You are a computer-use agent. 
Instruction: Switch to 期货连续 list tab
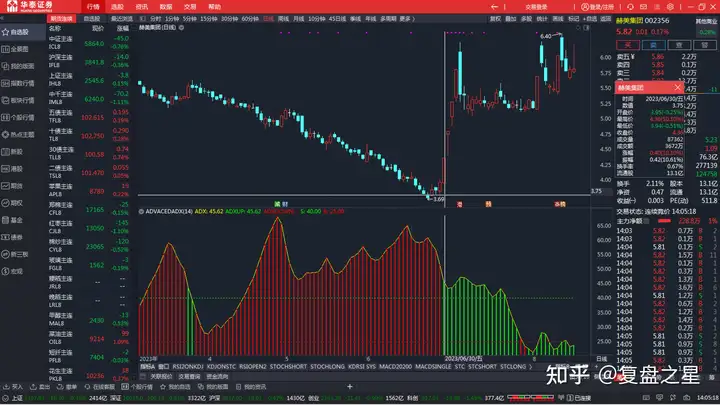click(62, 19)
